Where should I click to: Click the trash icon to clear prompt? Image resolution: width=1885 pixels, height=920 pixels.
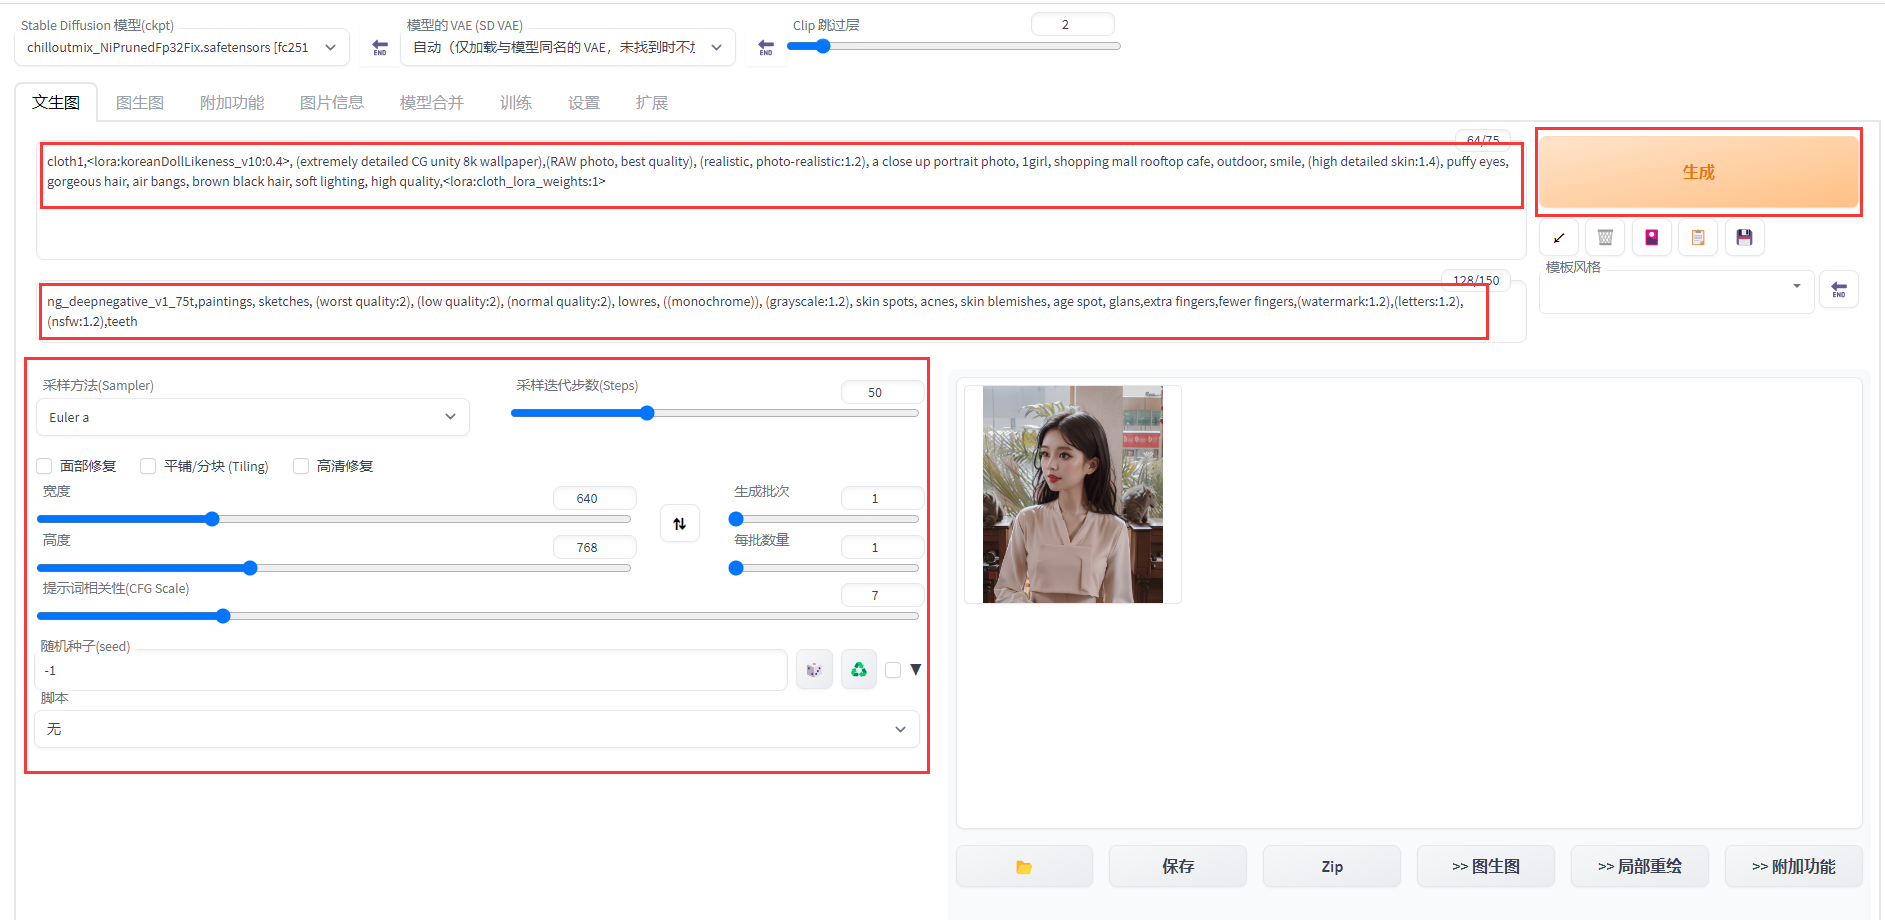pyautogui.click(x=1605, y=237)
